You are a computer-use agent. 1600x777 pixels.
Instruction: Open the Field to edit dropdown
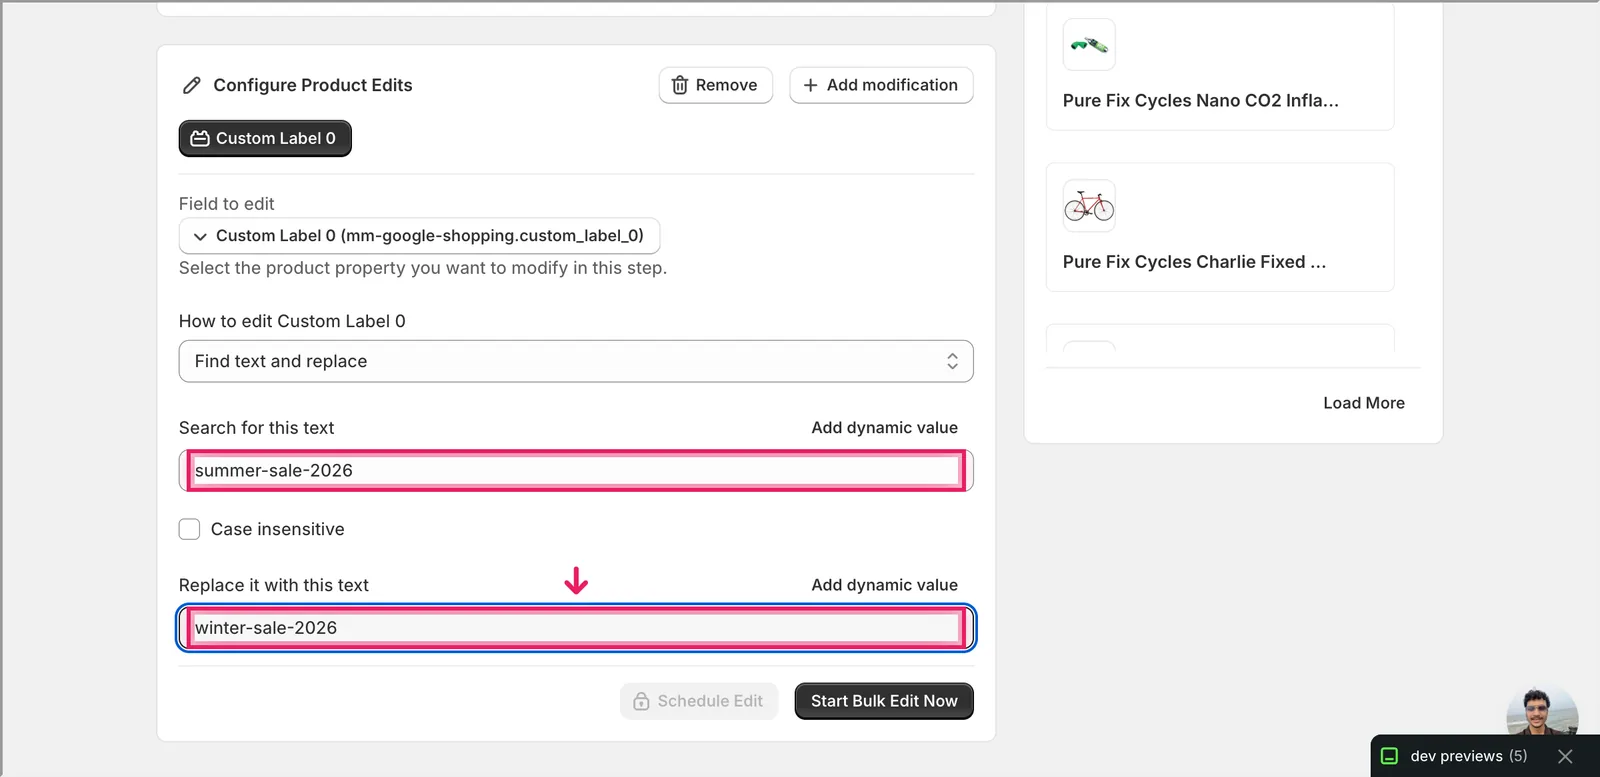[x=419, y=236]
